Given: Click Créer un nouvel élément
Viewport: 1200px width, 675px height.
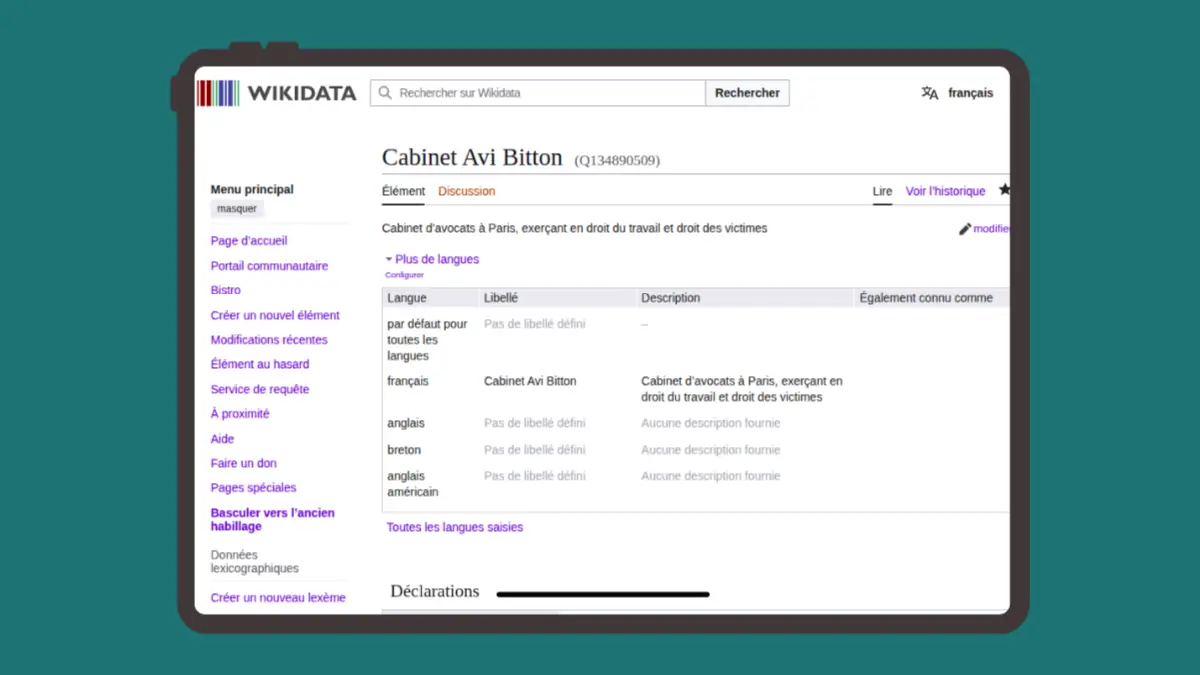Looking at the screenshot, I should (x=275, y=315).
